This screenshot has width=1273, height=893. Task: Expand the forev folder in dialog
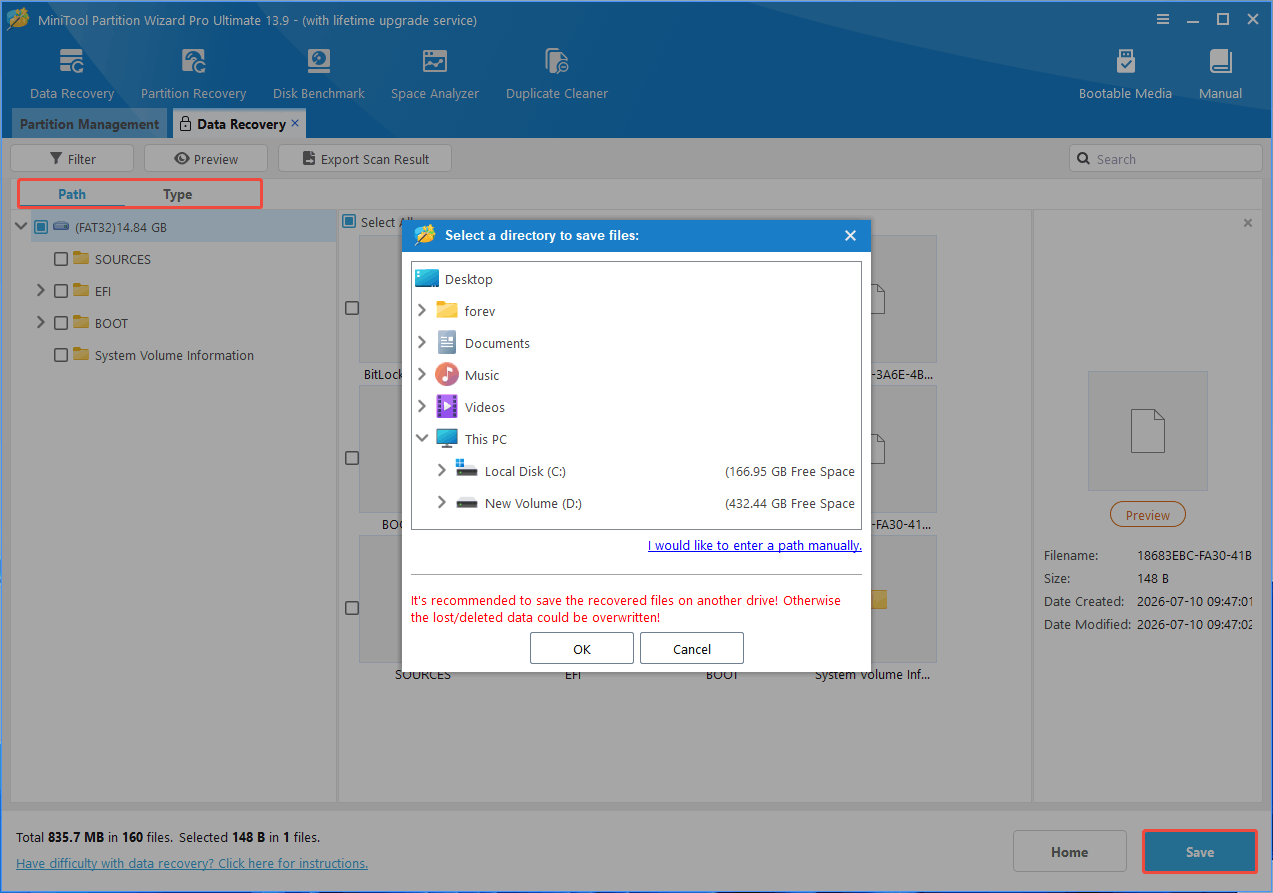(422, 311)
